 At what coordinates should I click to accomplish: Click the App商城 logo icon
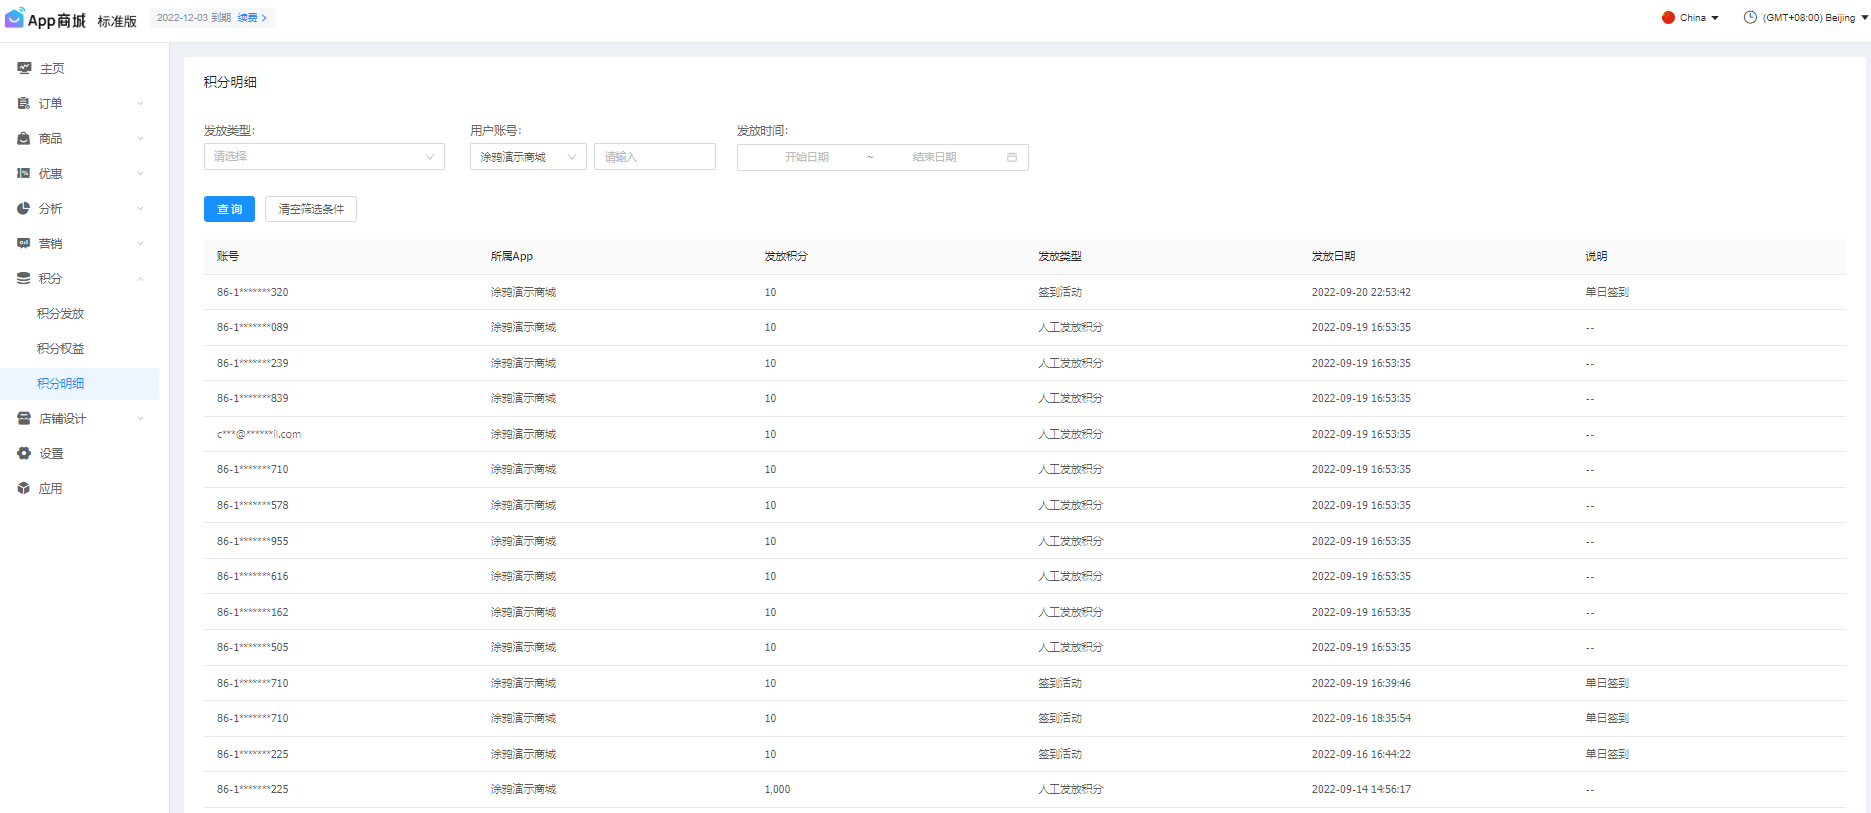tap(14, 18)
